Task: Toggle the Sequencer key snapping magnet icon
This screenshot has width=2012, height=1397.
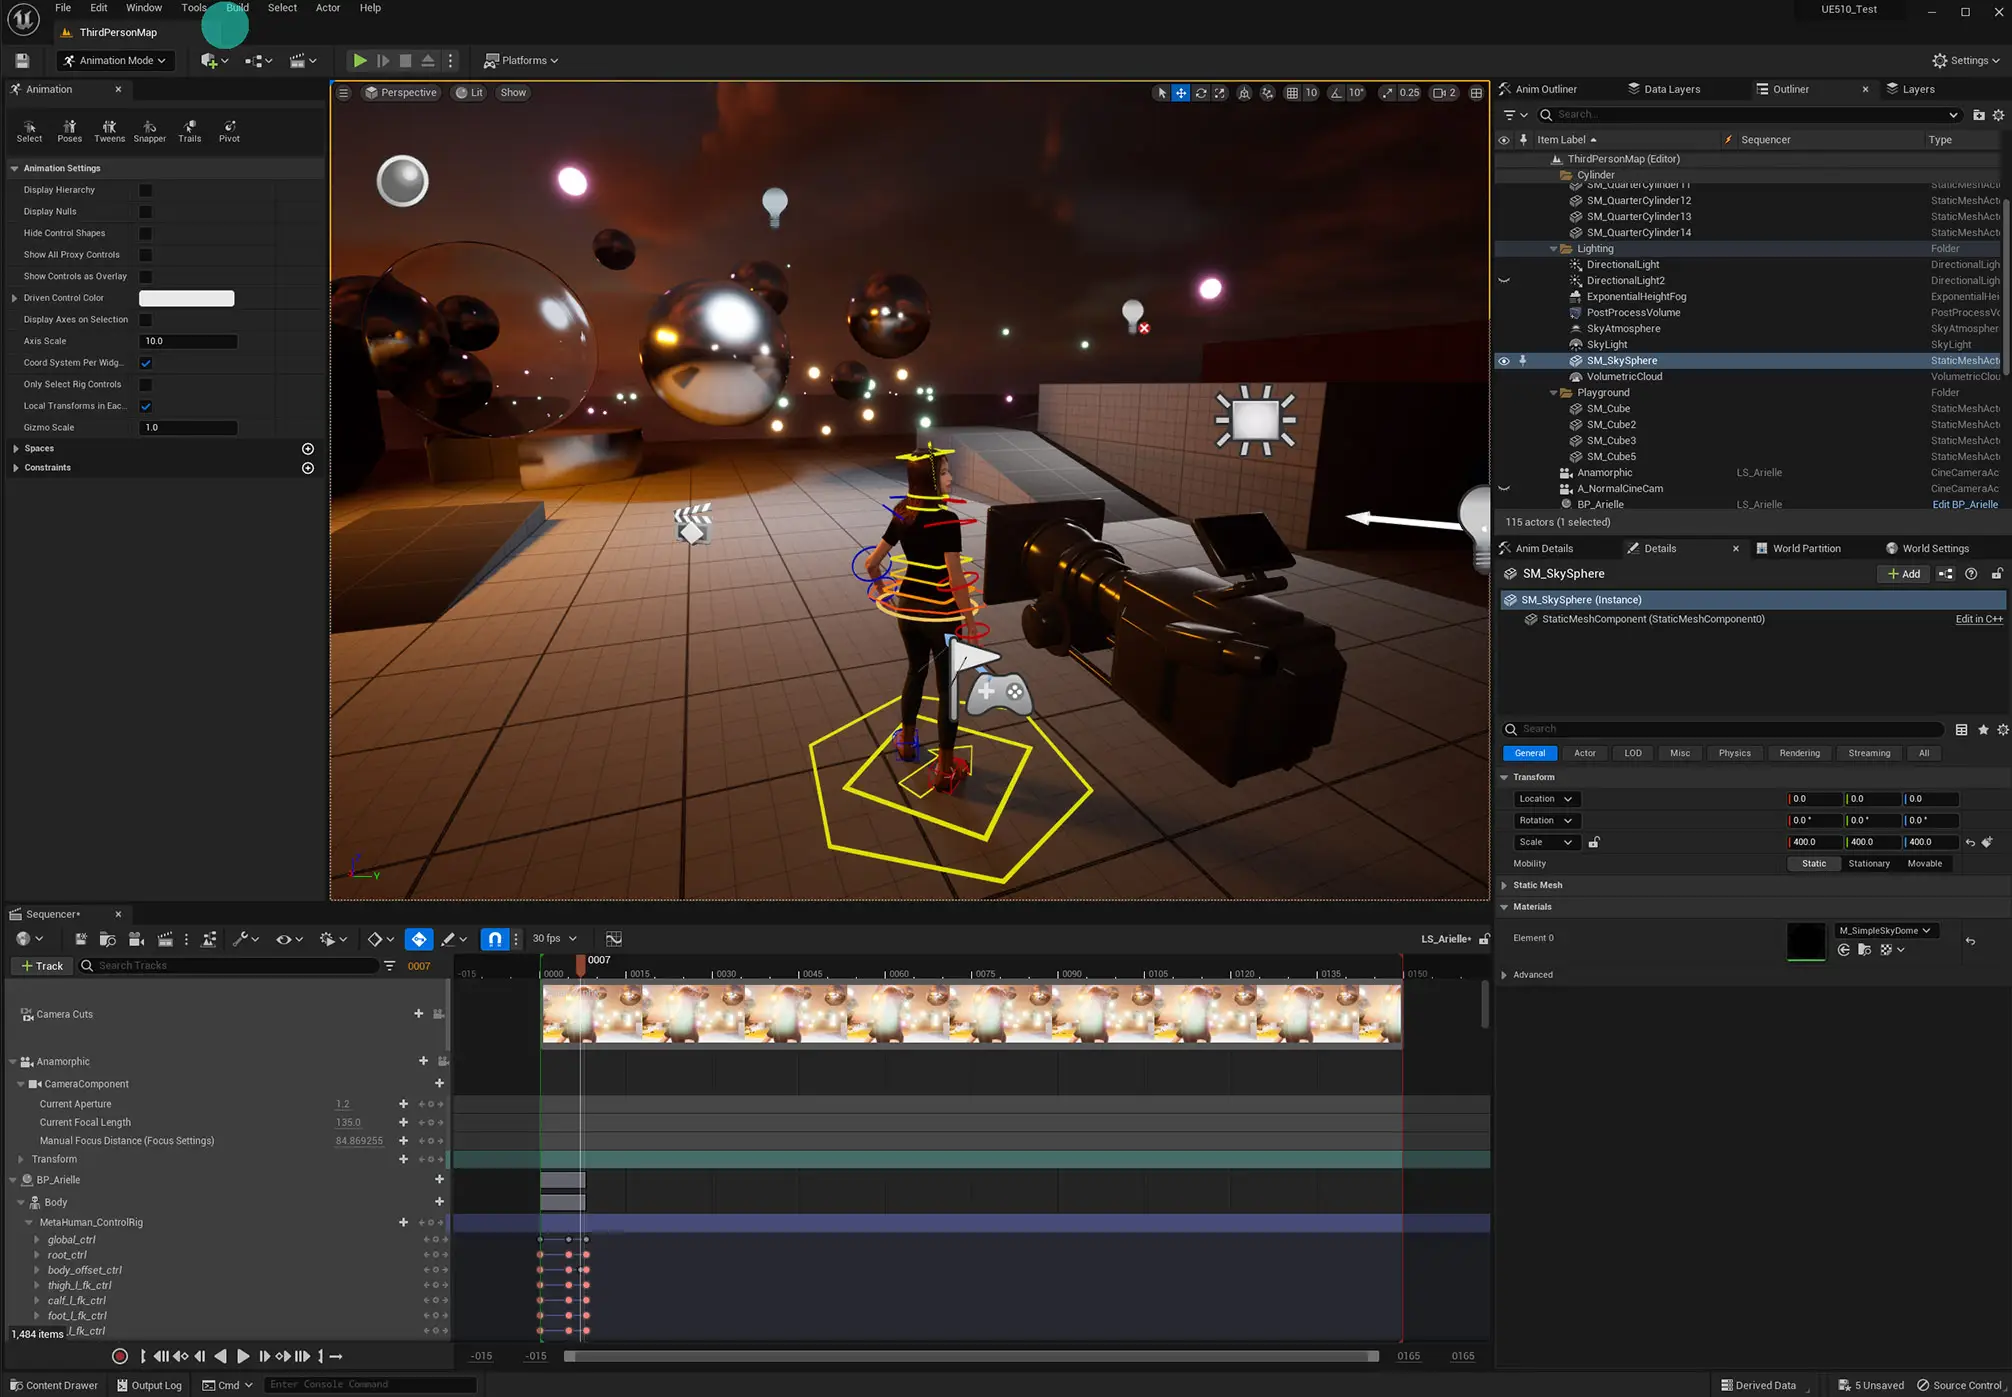Action: click(x=495, y=938)
